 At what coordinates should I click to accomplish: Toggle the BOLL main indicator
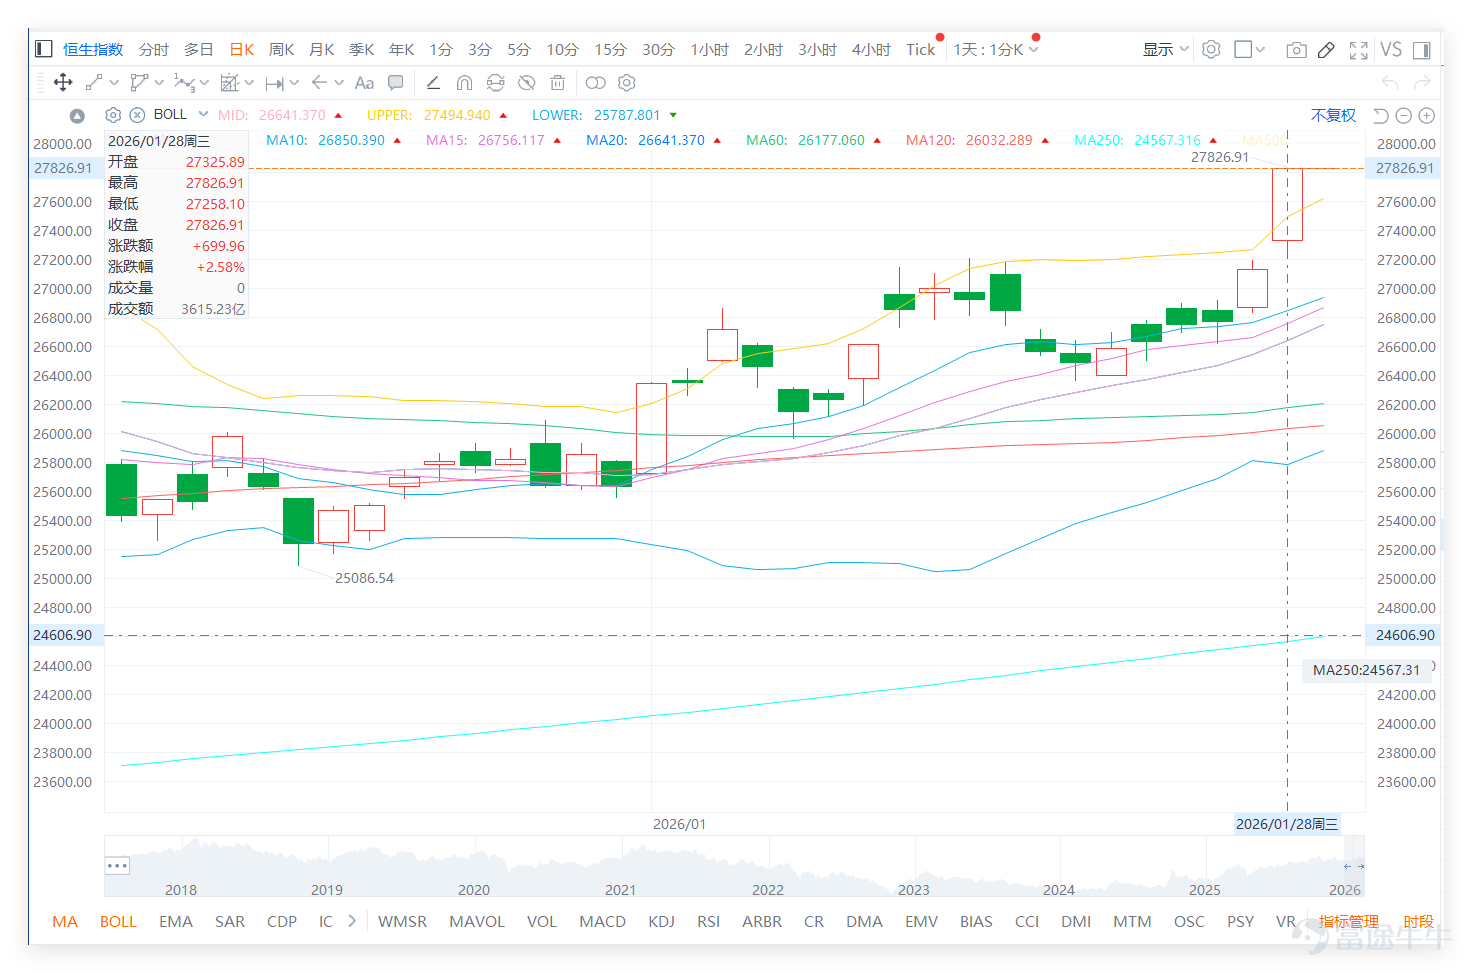(118, 921)
